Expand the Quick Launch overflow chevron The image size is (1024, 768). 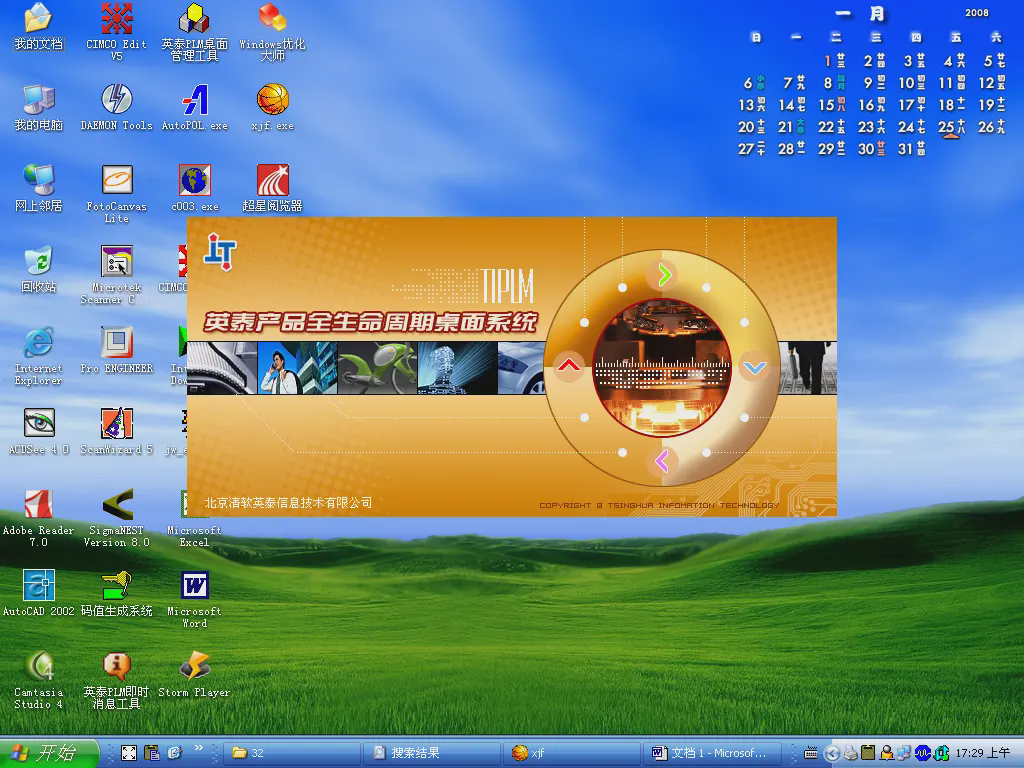[198, 748]
